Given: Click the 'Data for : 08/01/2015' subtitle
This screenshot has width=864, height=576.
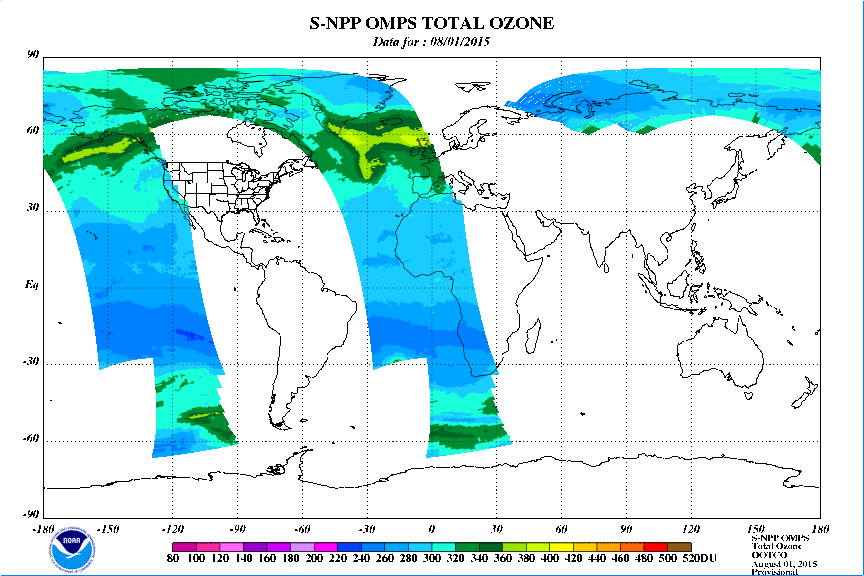Looking at the screenshot, I should [431, 42].
